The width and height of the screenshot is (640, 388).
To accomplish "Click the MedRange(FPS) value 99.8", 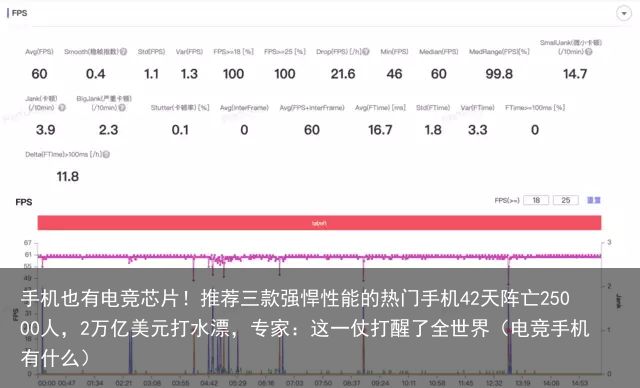I will pyautogui.click(x=499, y=74).
